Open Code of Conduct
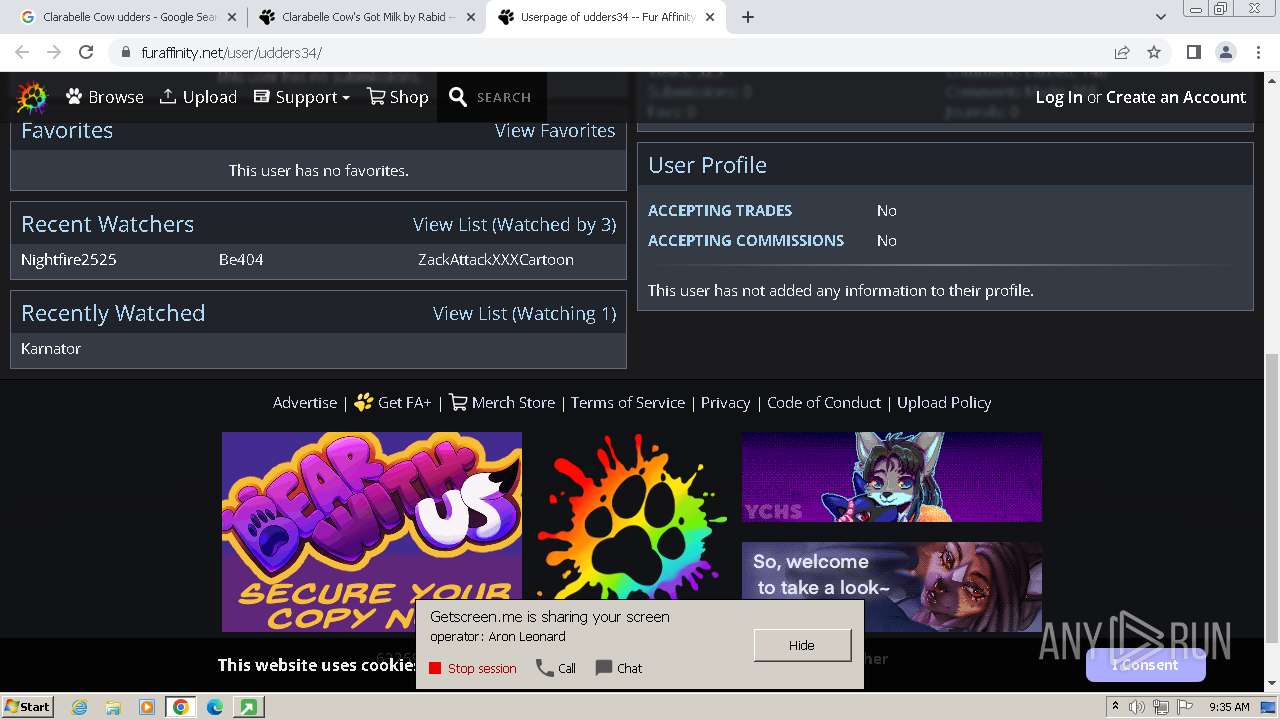 click(x=824, y=403)
